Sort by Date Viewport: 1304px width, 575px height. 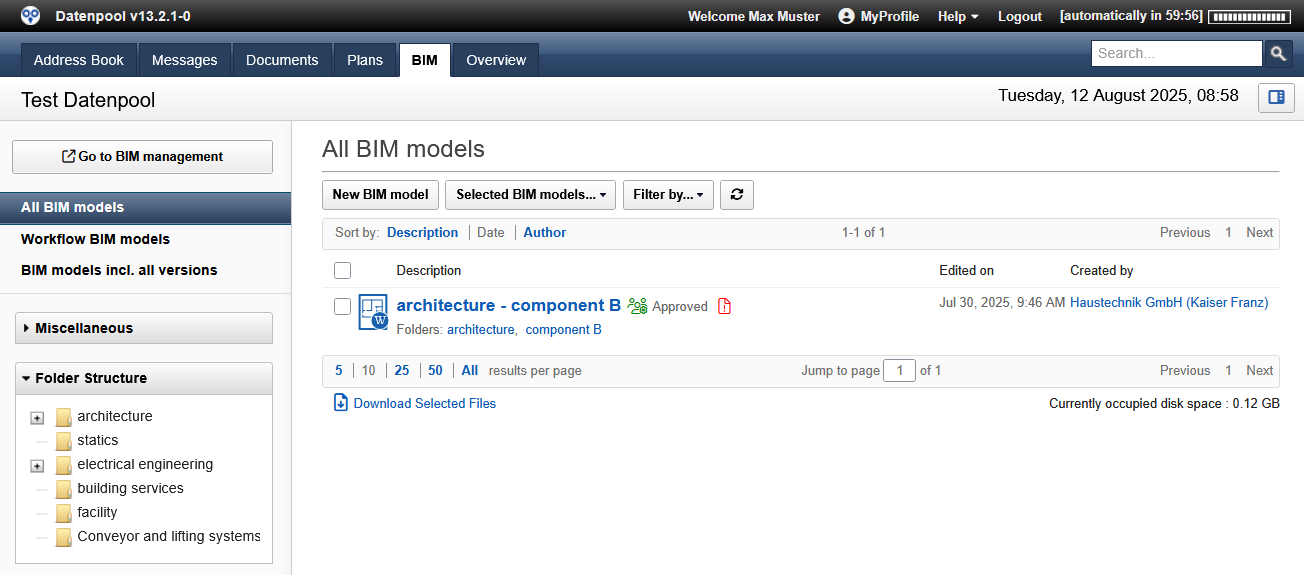pos(491,232)
